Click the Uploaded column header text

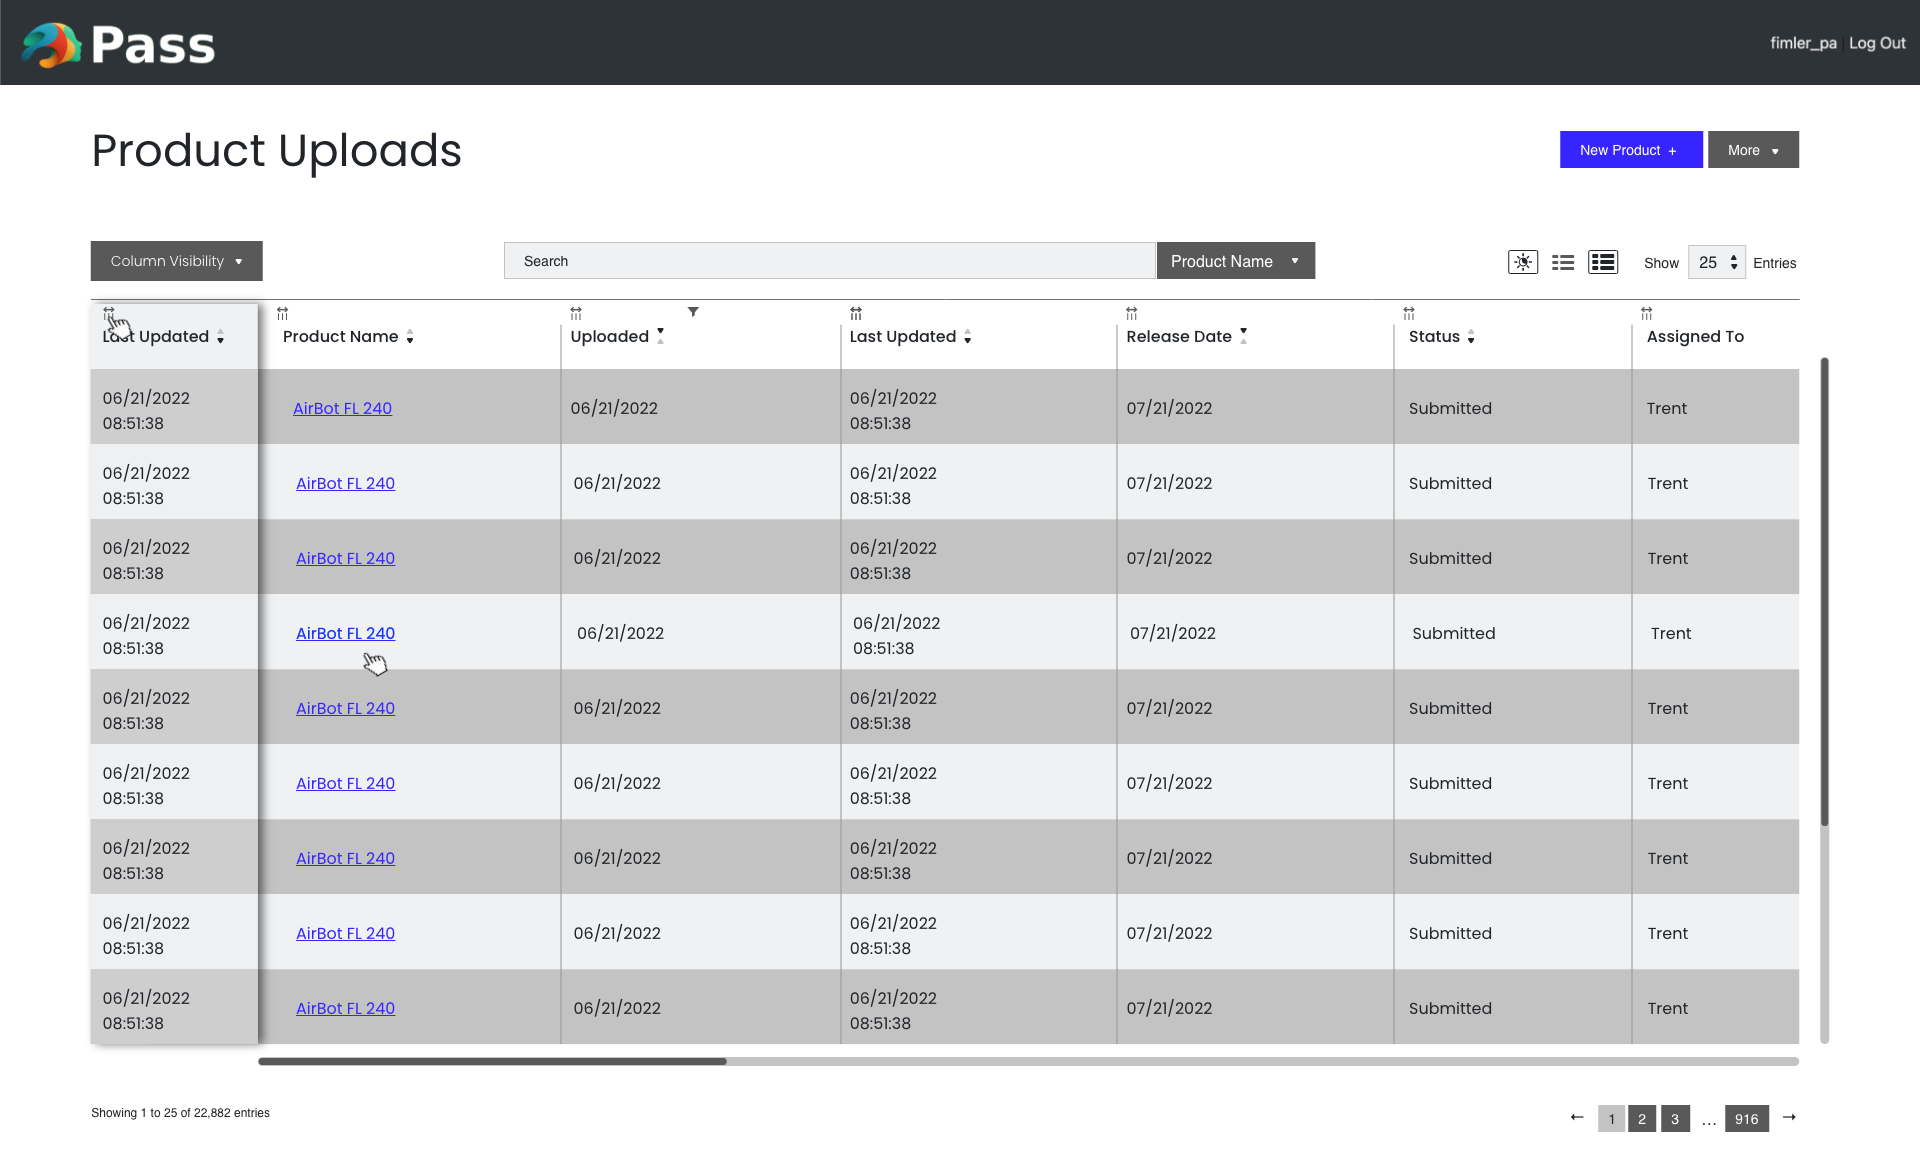pyautogui.click(x=609, y=337)
